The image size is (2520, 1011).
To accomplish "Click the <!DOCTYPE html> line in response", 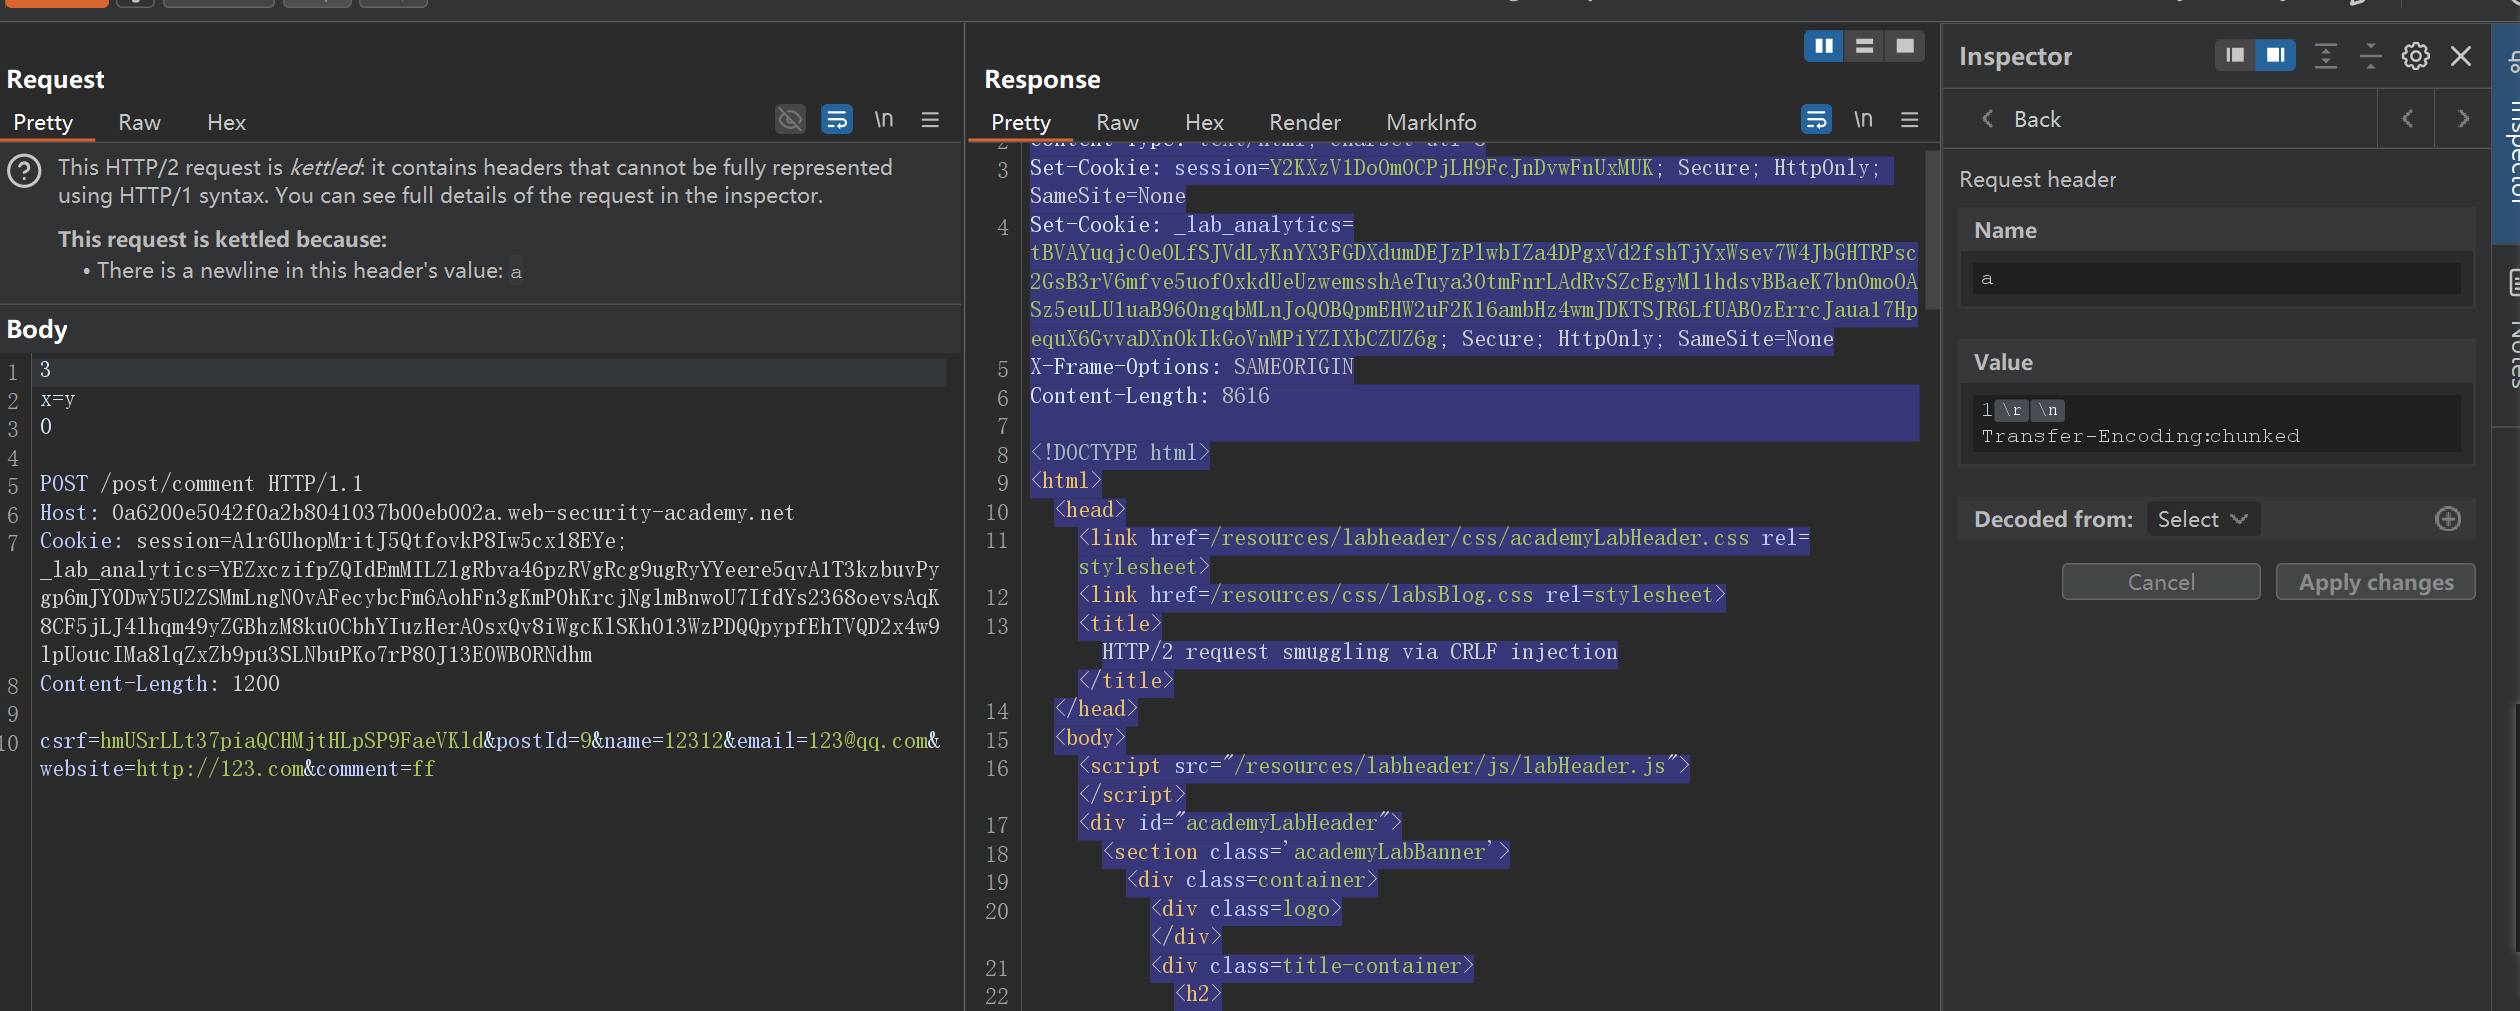I will (x=1120, y=453).
